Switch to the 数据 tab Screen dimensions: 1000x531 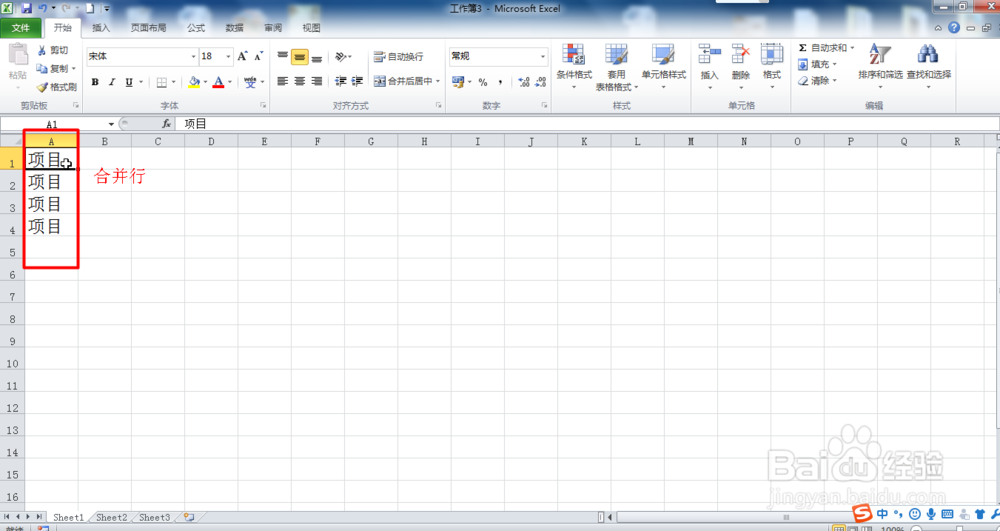(x=235, y=28)
